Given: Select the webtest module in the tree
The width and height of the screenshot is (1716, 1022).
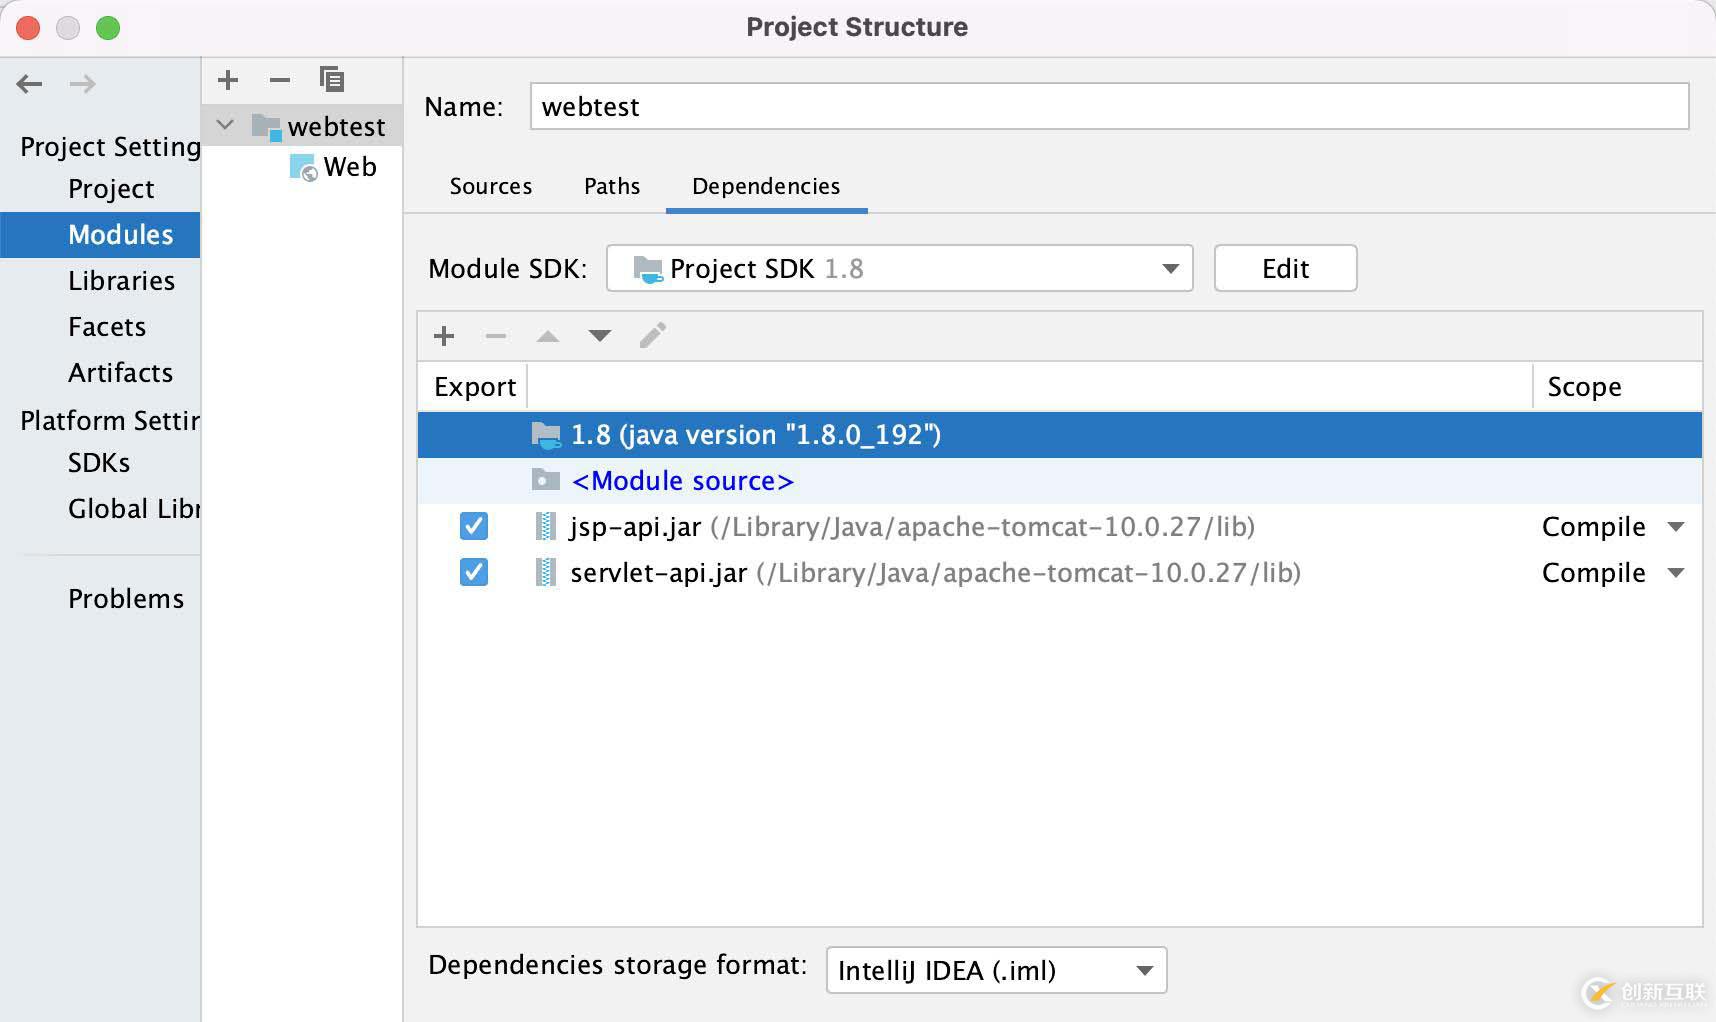Looking at the screenshot, I should click(x=302, y=126).
